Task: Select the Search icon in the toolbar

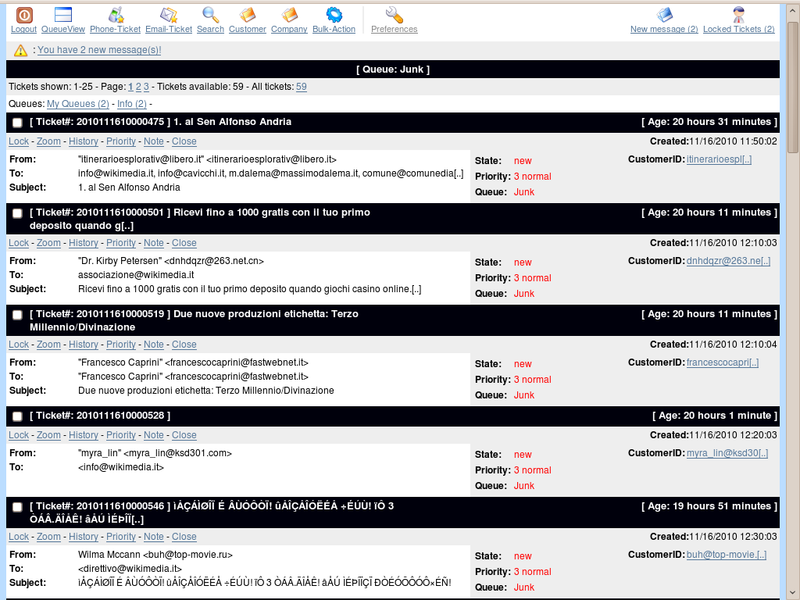Action: [x=210, y=18]
